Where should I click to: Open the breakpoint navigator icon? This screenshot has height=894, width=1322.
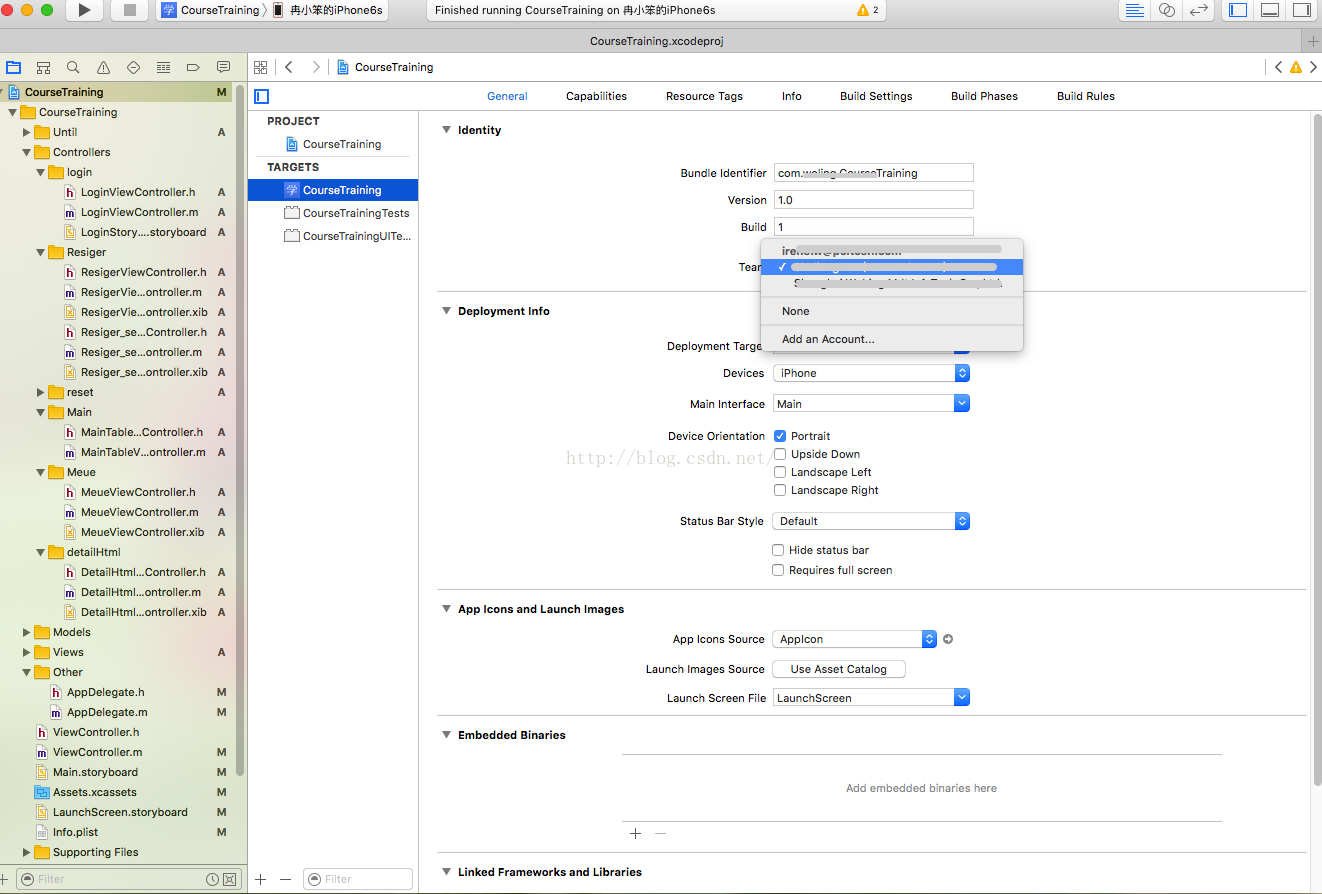193,67
